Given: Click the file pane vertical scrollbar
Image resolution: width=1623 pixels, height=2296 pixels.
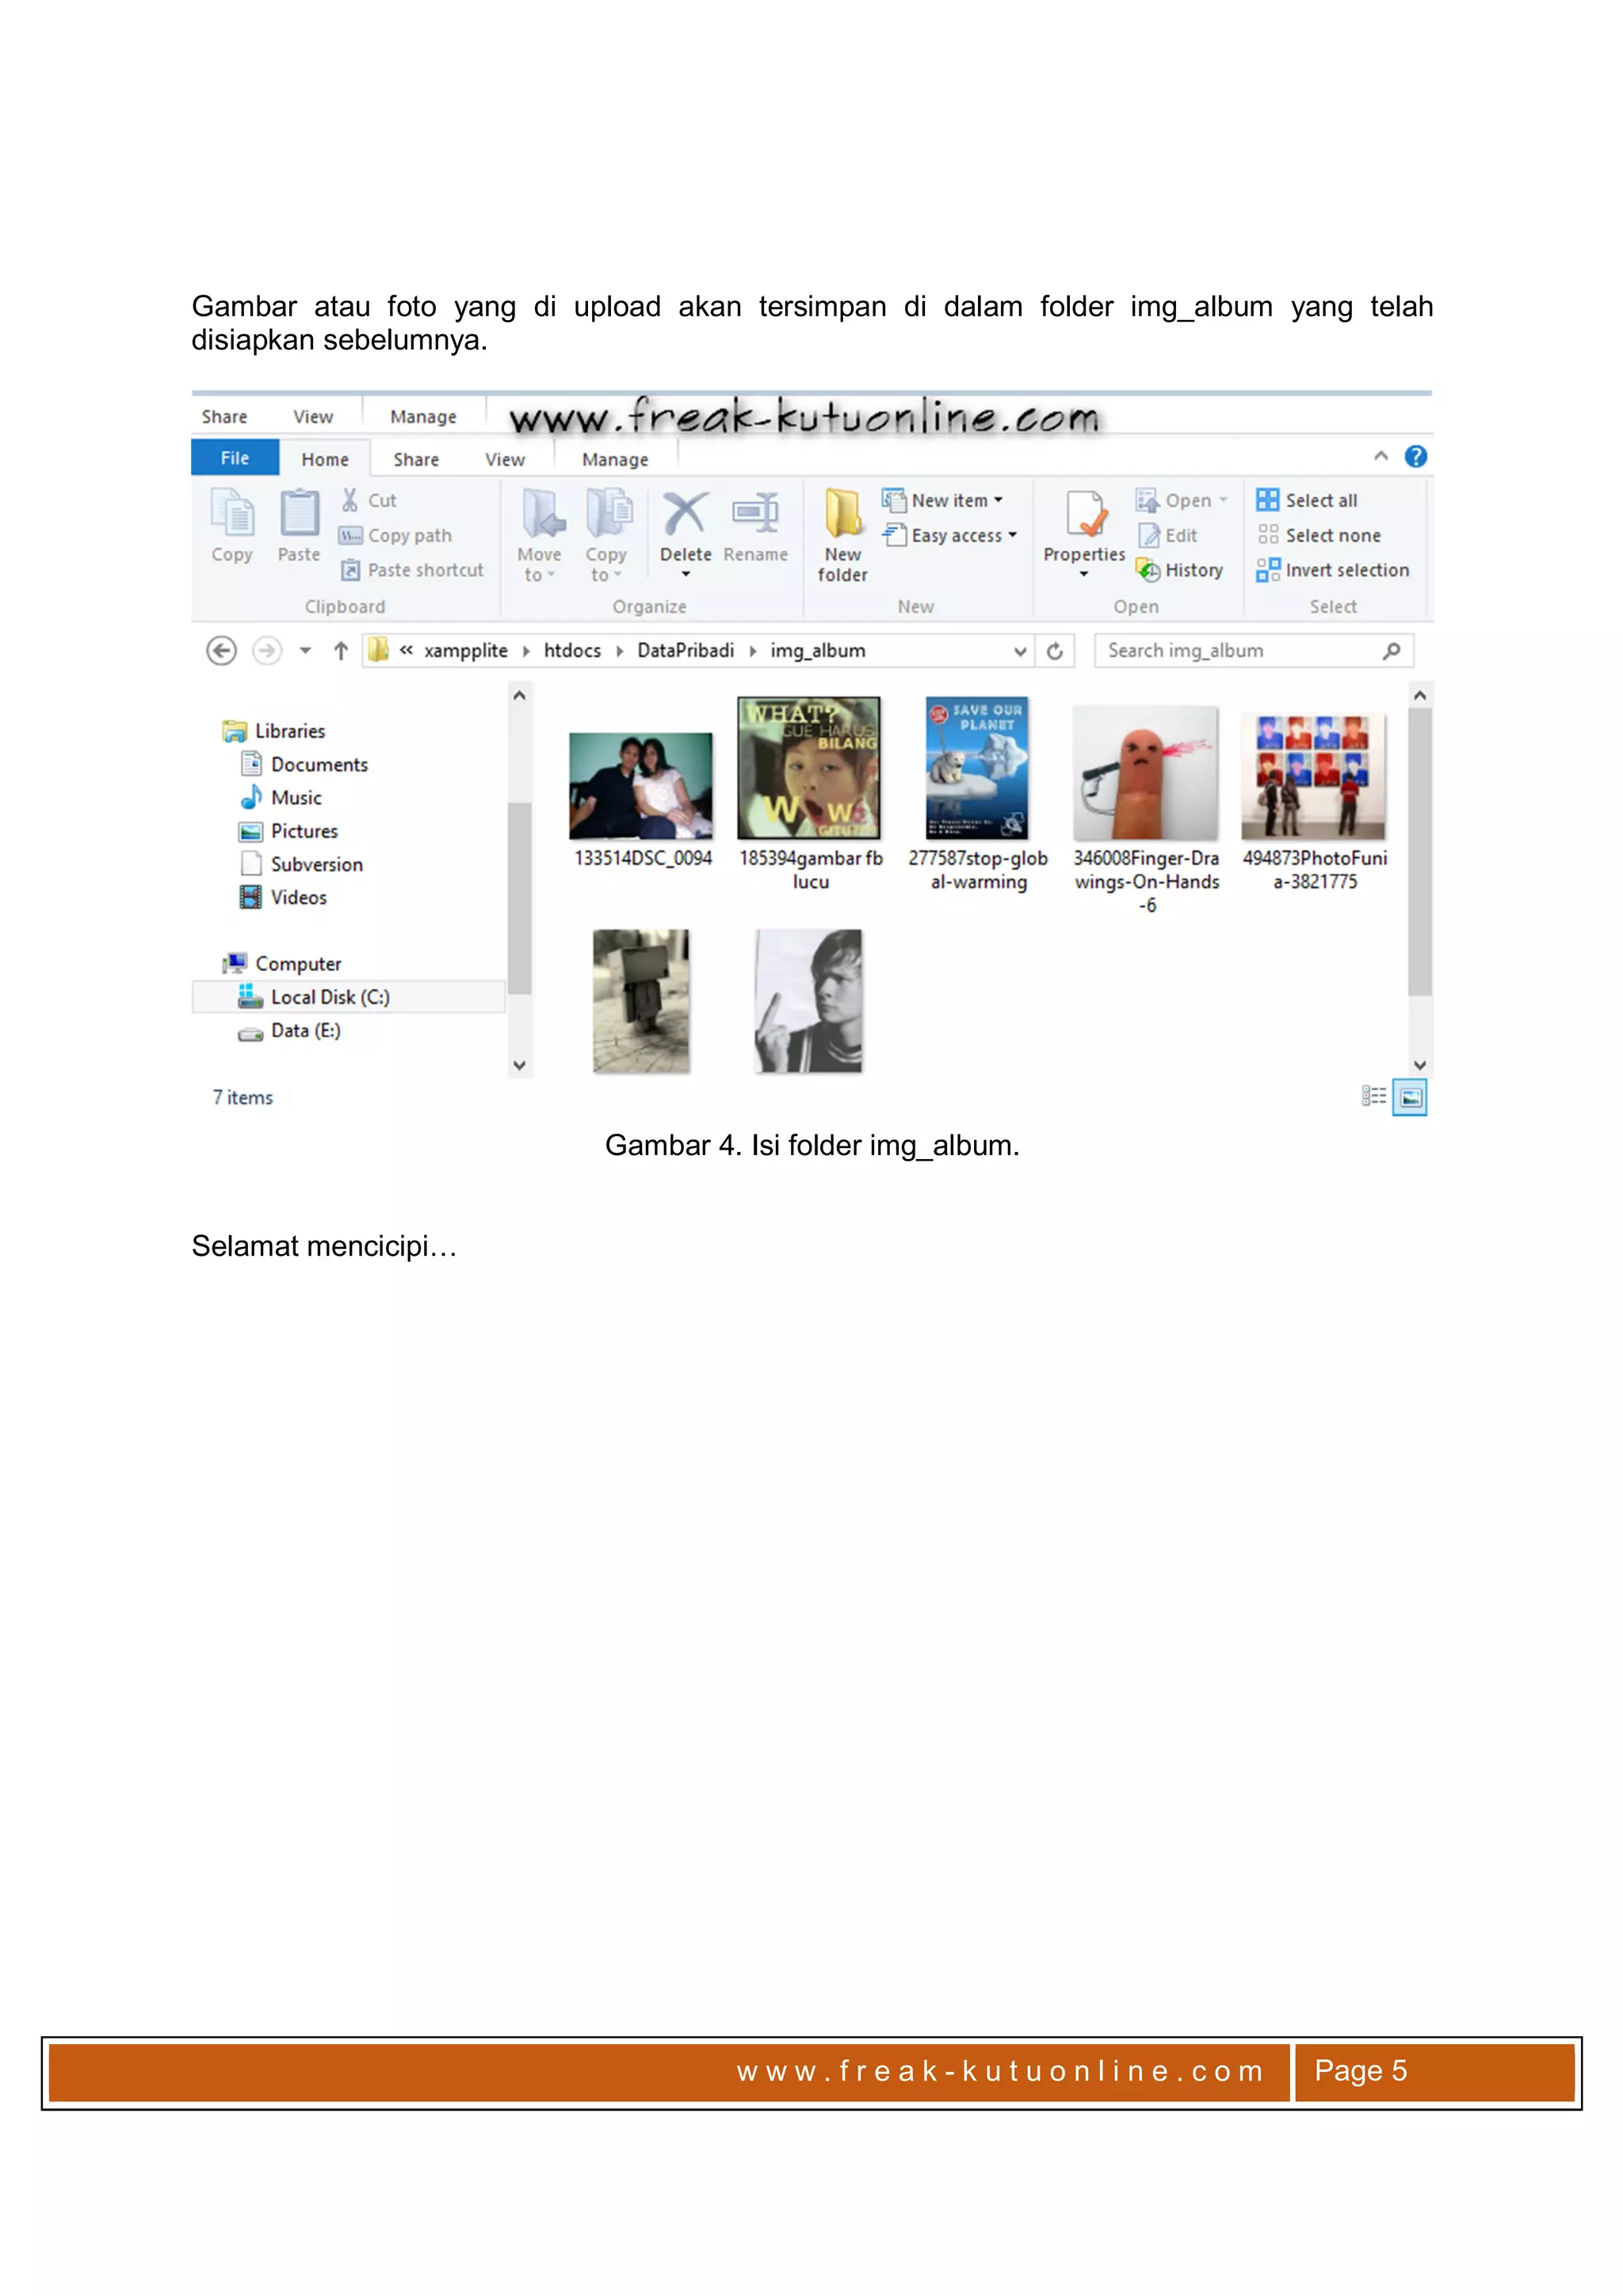Looking at the screenshot, I should [x=1419, y=850].
